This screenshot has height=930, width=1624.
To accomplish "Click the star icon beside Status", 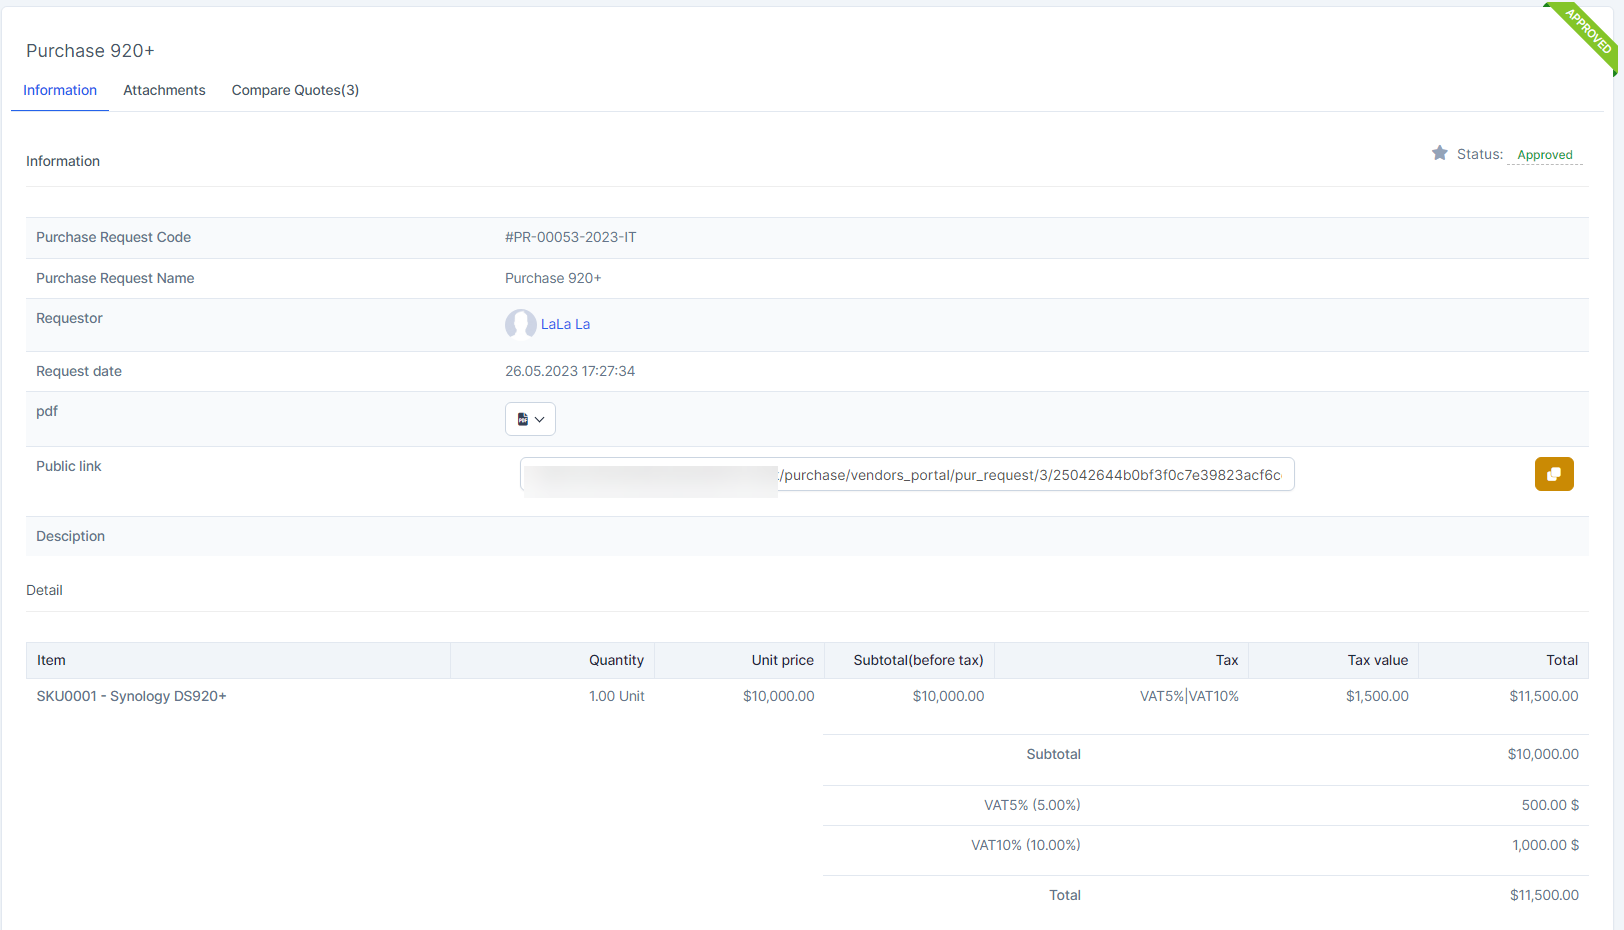I will coord(1439,153).
